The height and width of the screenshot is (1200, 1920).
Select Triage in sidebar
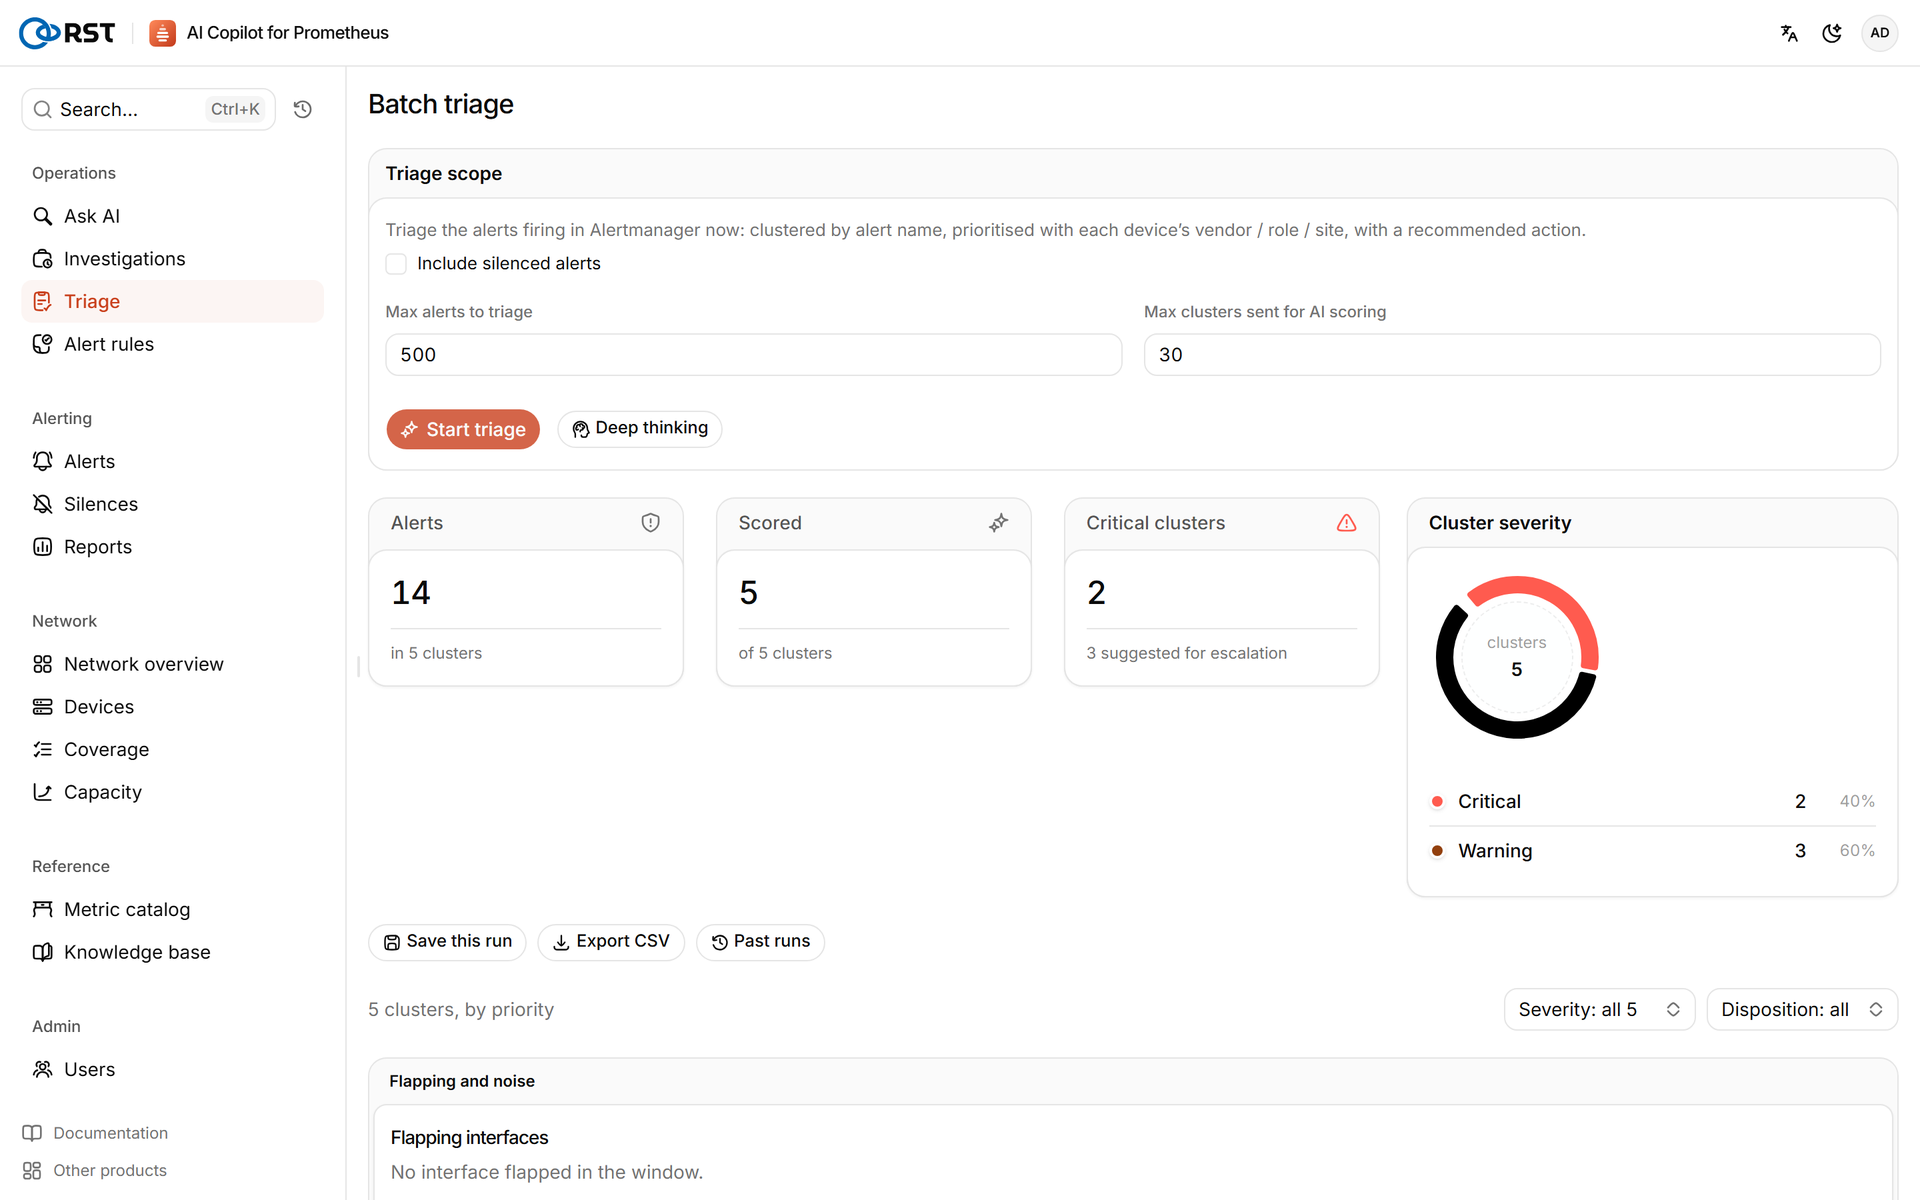pyautogui.click(x=172, y=301)
